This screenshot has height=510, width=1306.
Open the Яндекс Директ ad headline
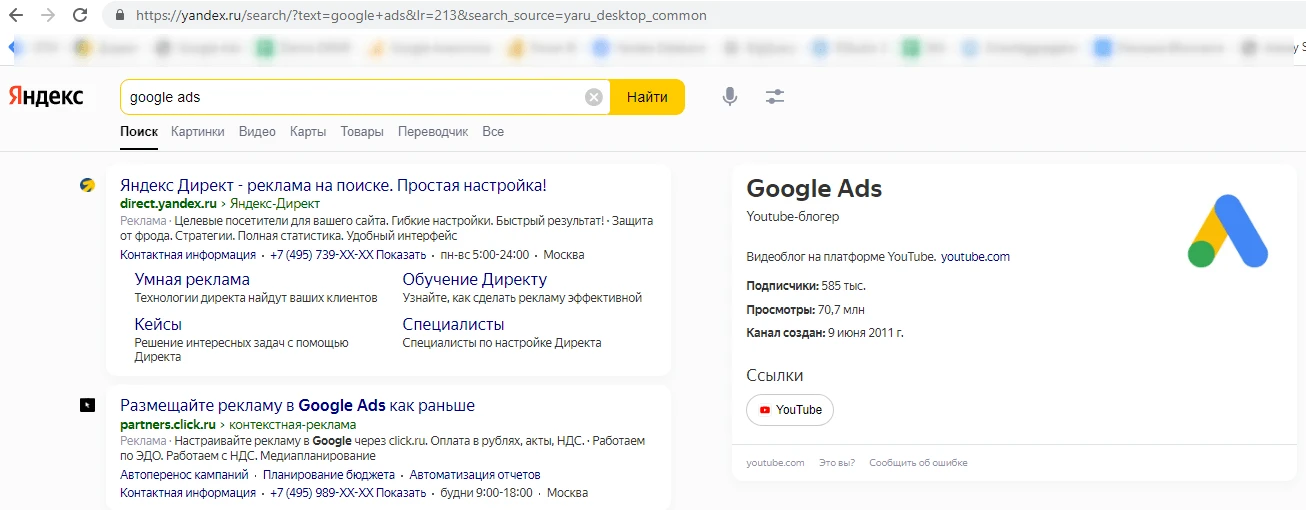click(x=333, y=185)
